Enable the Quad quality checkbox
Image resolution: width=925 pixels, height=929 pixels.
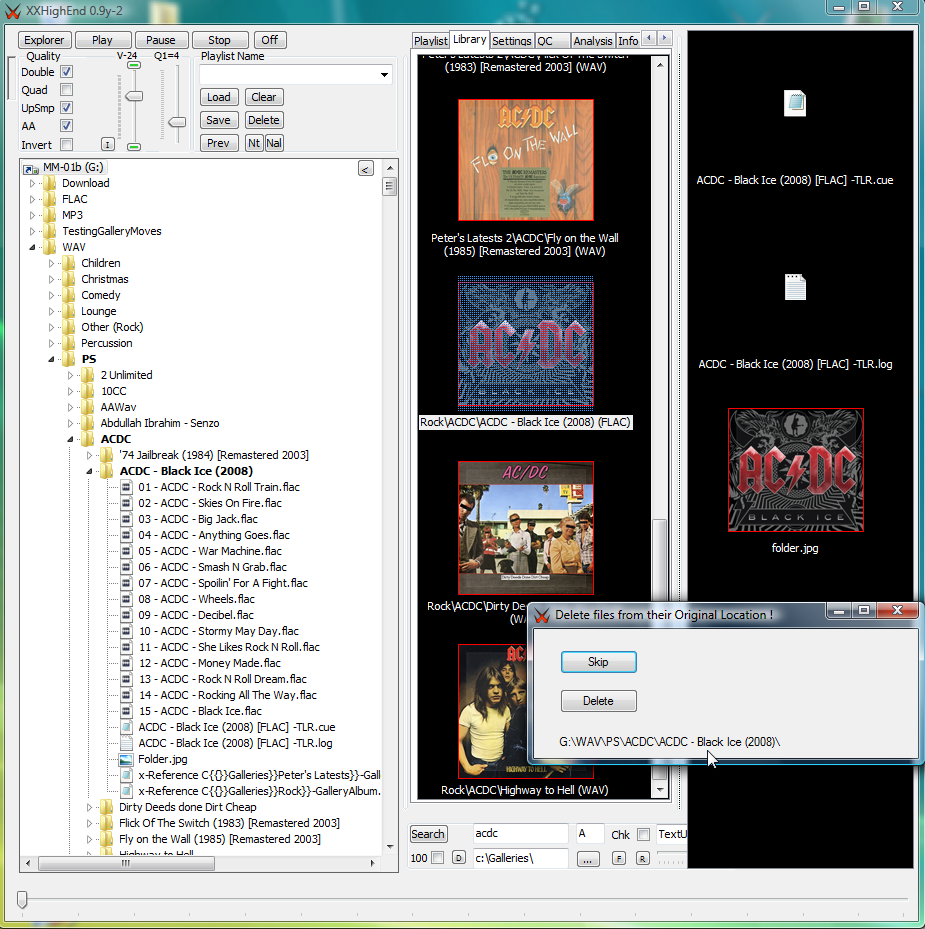pyautogui.click(x=66, y=89)
